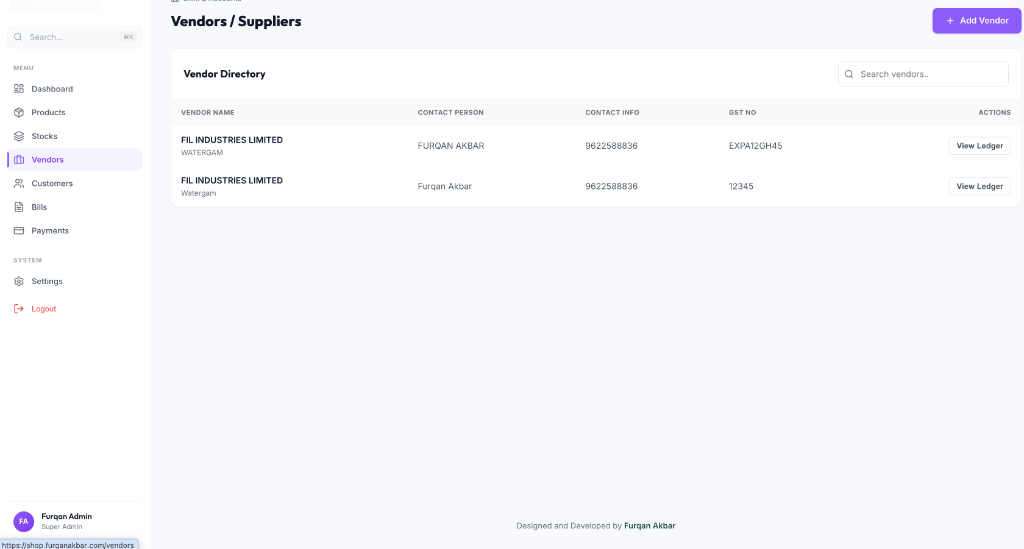Click the Settings gear icon
Screen dimensions: 1024x549
(x=19, y=281)
